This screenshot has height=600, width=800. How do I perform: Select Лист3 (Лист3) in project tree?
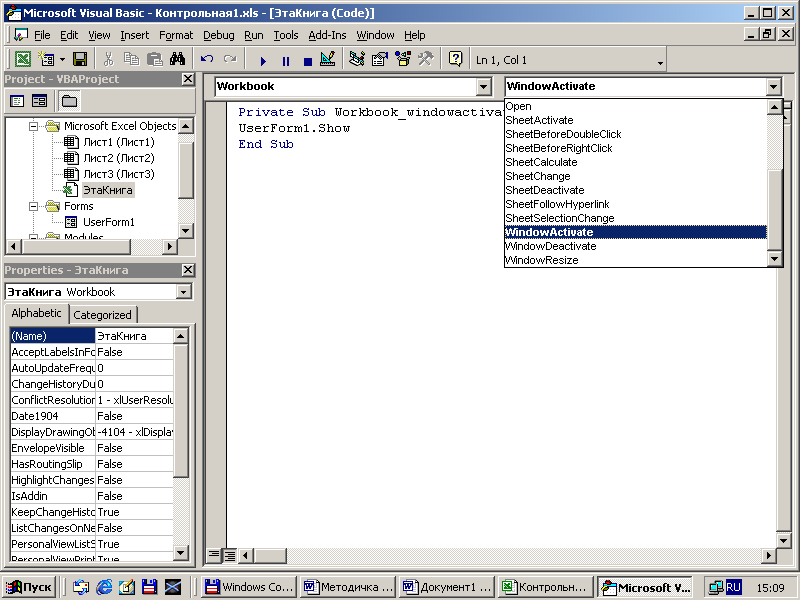pyautogui.click(x=119, y=174)
